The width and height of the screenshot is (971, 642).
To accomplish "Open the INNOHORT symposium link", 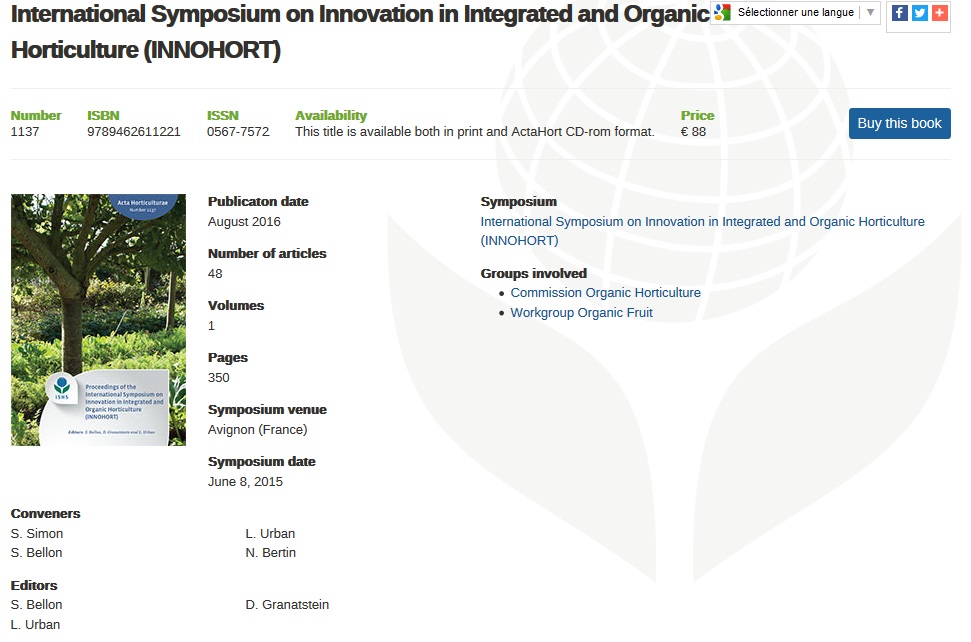I will tap(702, 231).
